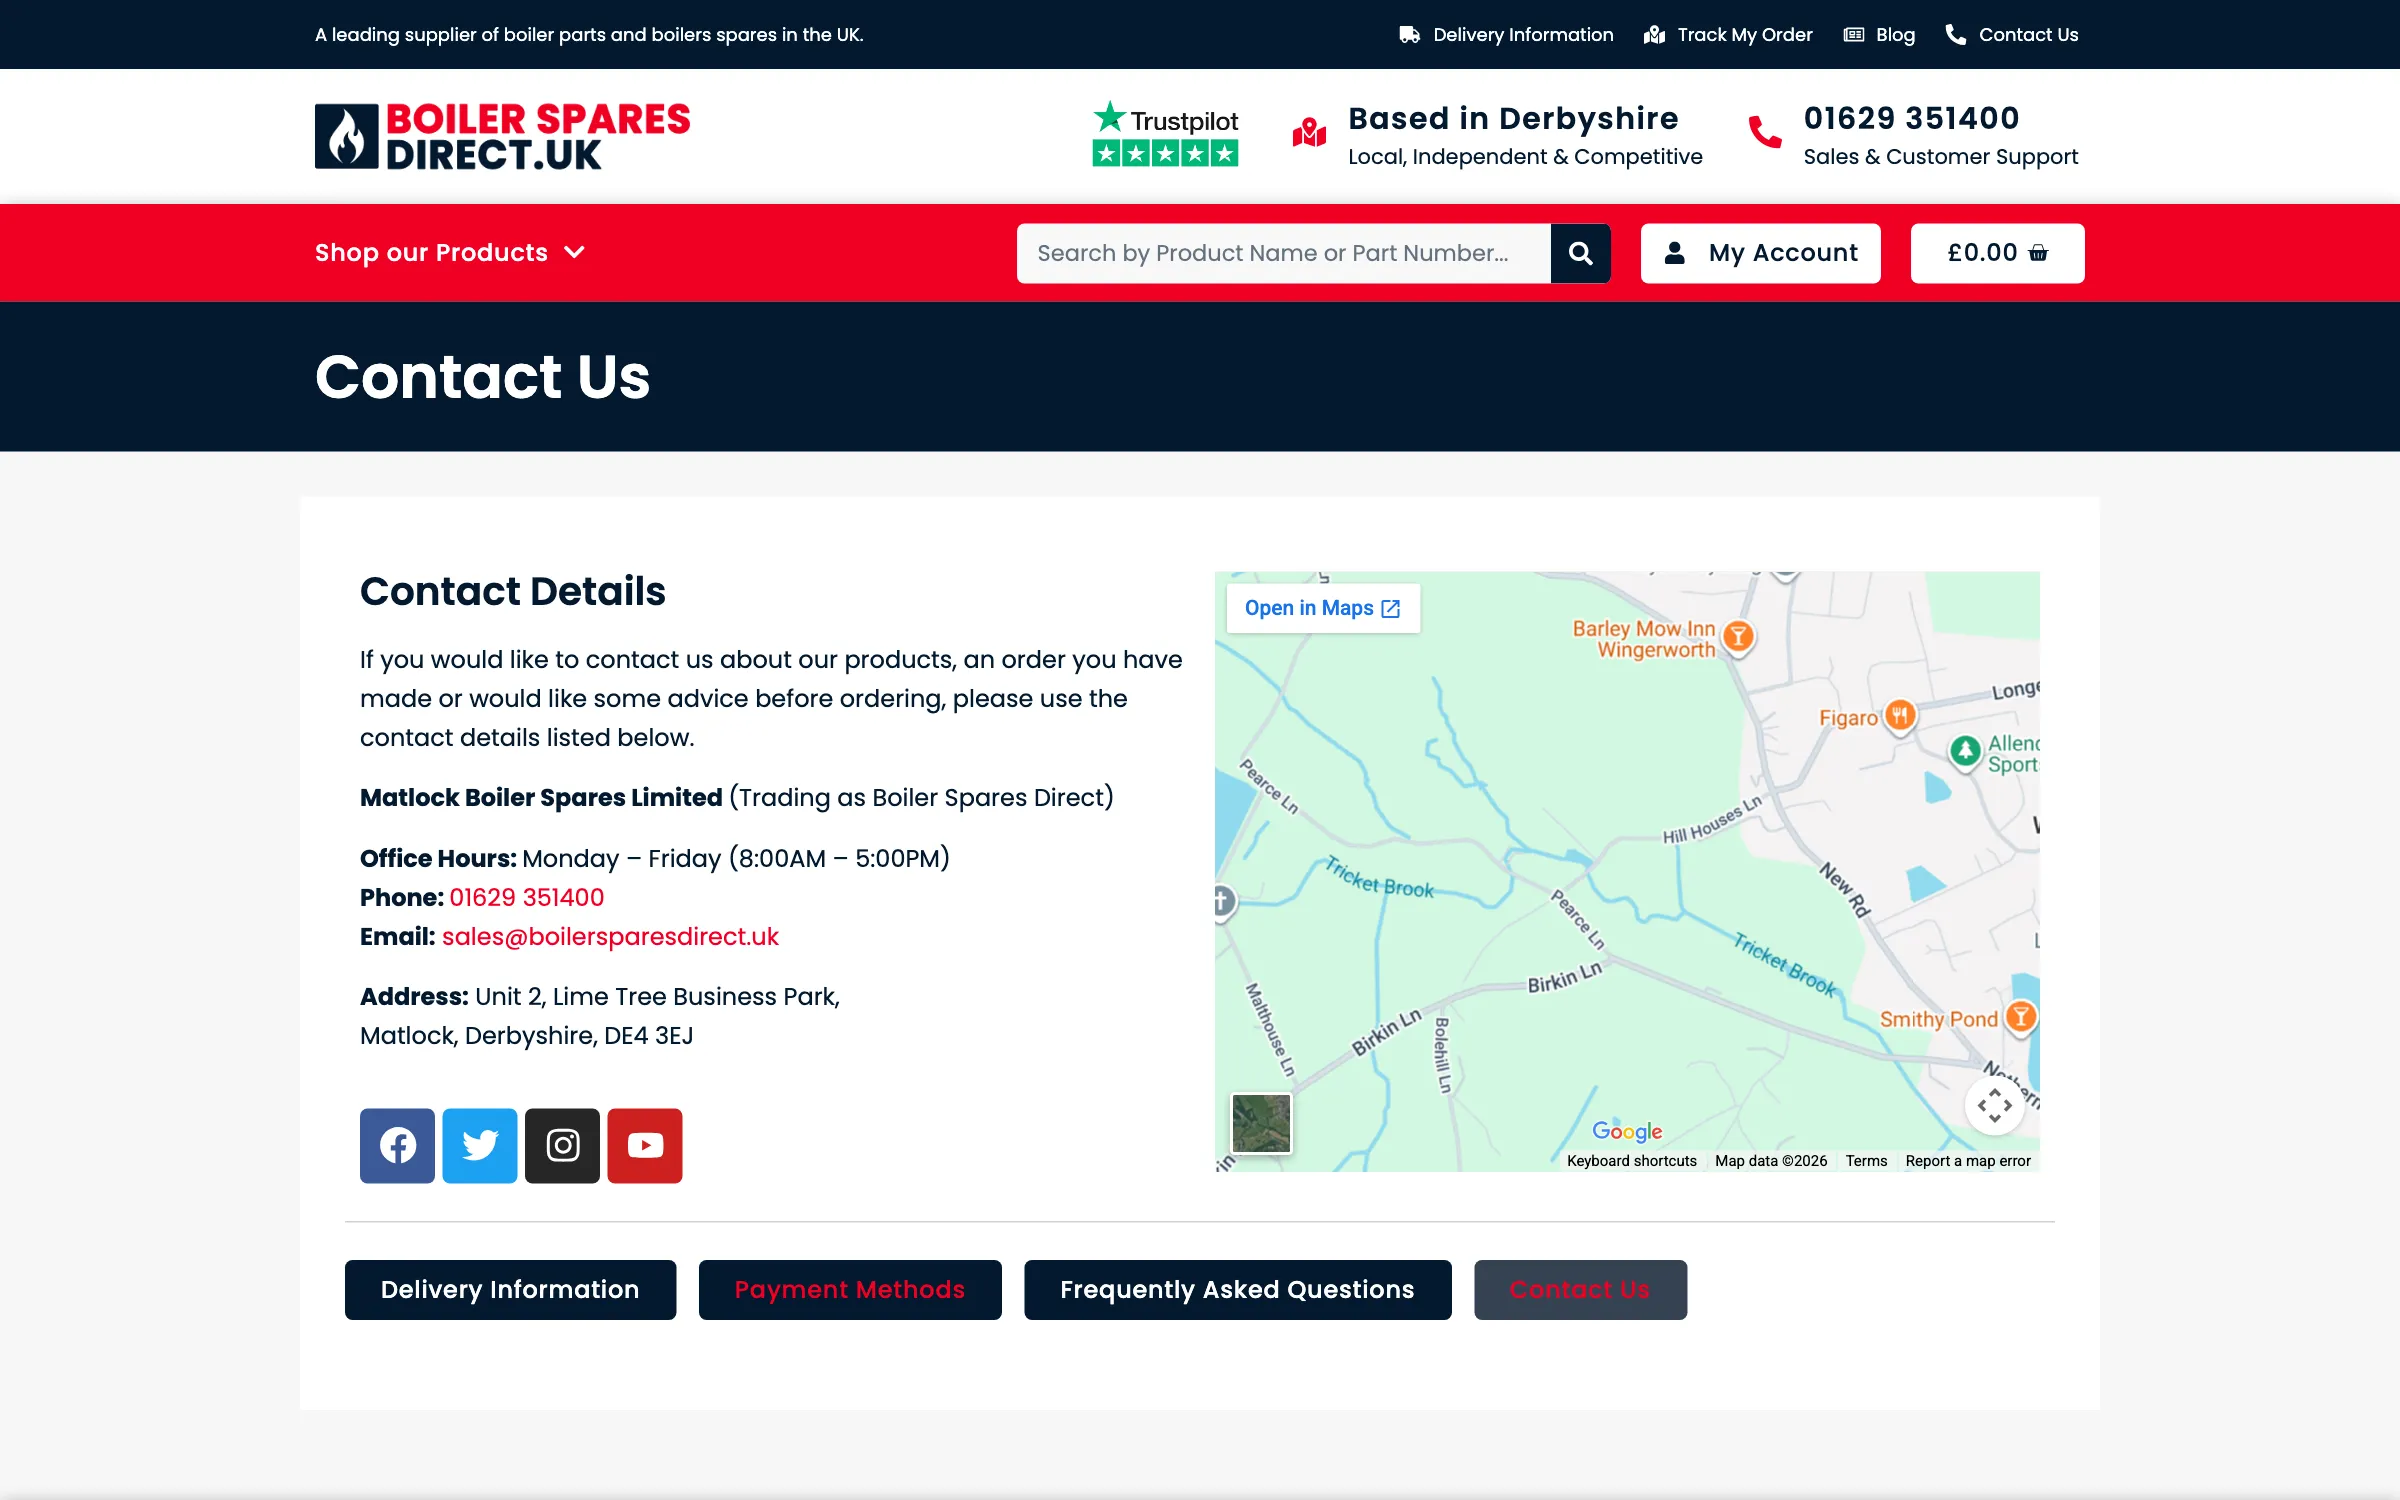Open the Instagram social icon
Image resolution: width=2400 pixels, height=1500 pixels.
[x=562, y=1145]
